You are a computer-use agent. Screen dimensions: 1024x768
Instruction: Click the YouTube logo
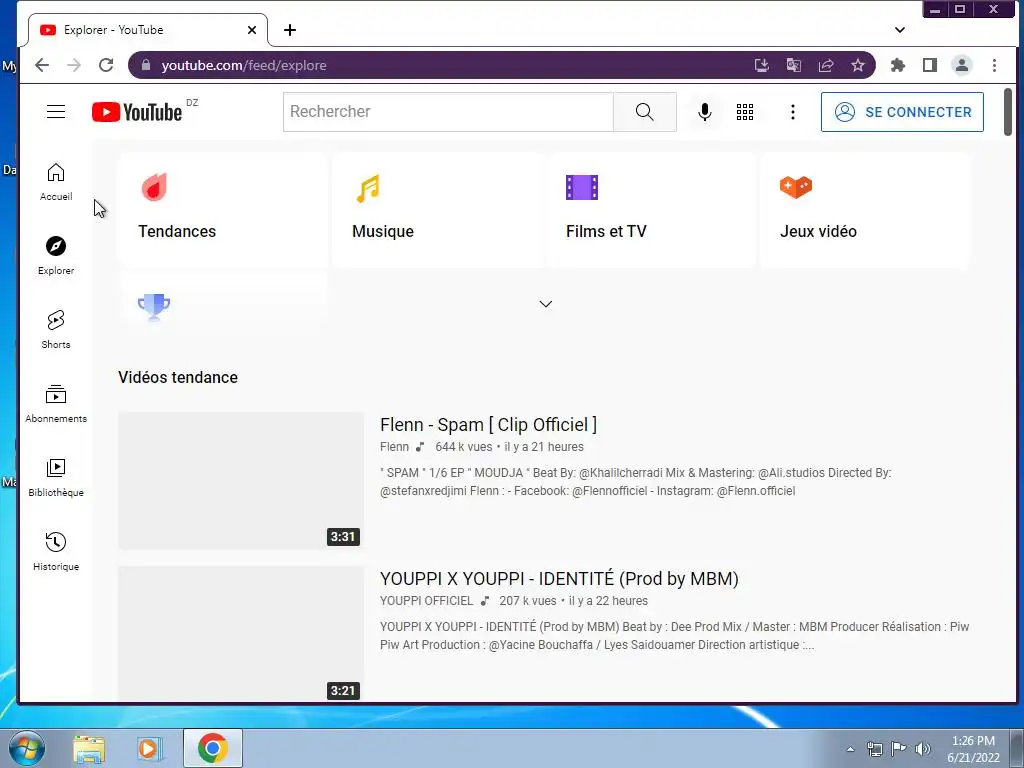[x=137, y=112]
